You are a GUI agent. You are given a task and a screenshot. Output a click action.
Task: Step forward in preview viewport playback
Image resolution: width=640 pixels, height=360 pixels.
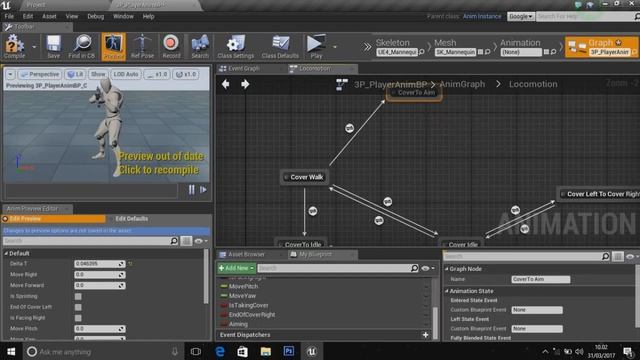[203, 190]
